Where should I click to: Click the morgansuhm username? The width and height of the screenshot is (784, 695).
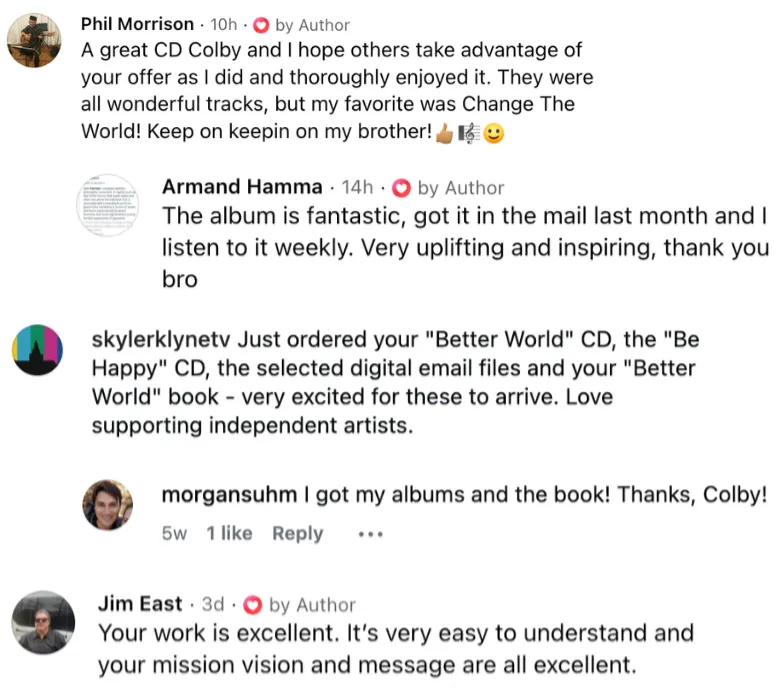click(230, 495)
